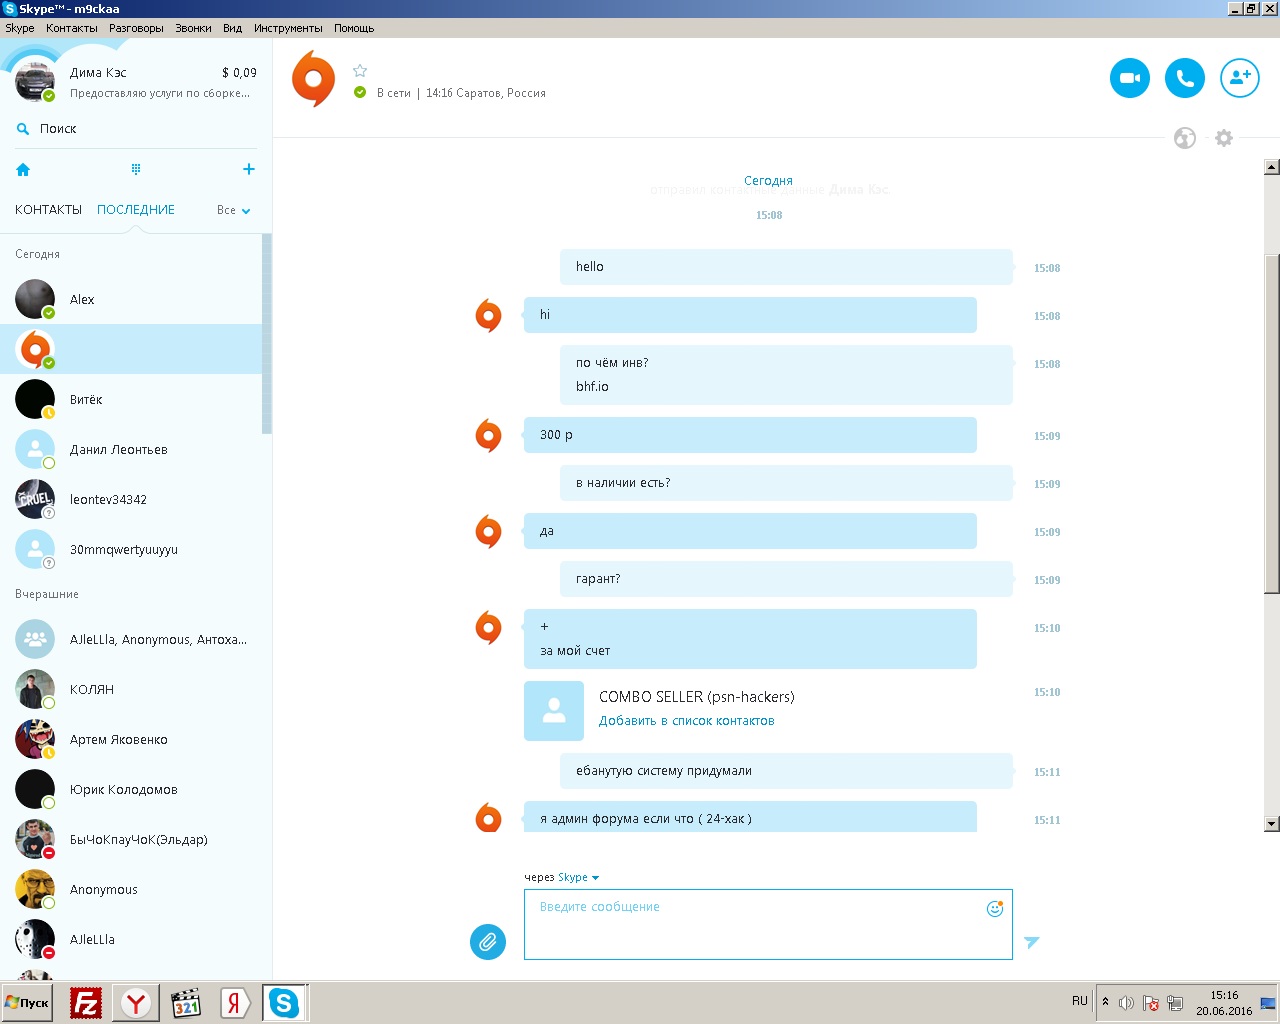The height and width of the screenshot is (1024, 1280).
Task: Click the $ 0,09 Skype credit
Action: click(239, 73)
